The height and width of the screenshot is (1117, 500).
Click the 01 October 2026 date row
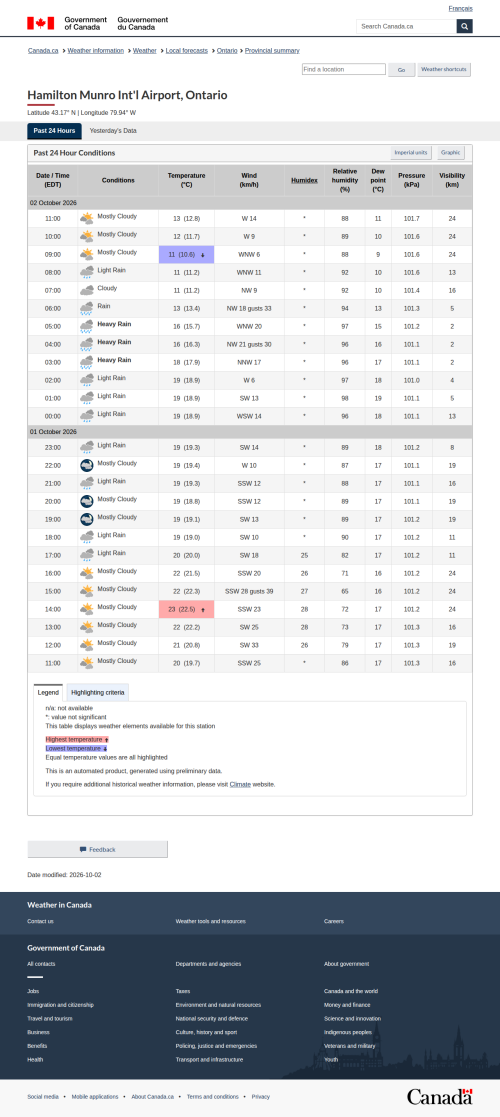(x=250, y=432)
